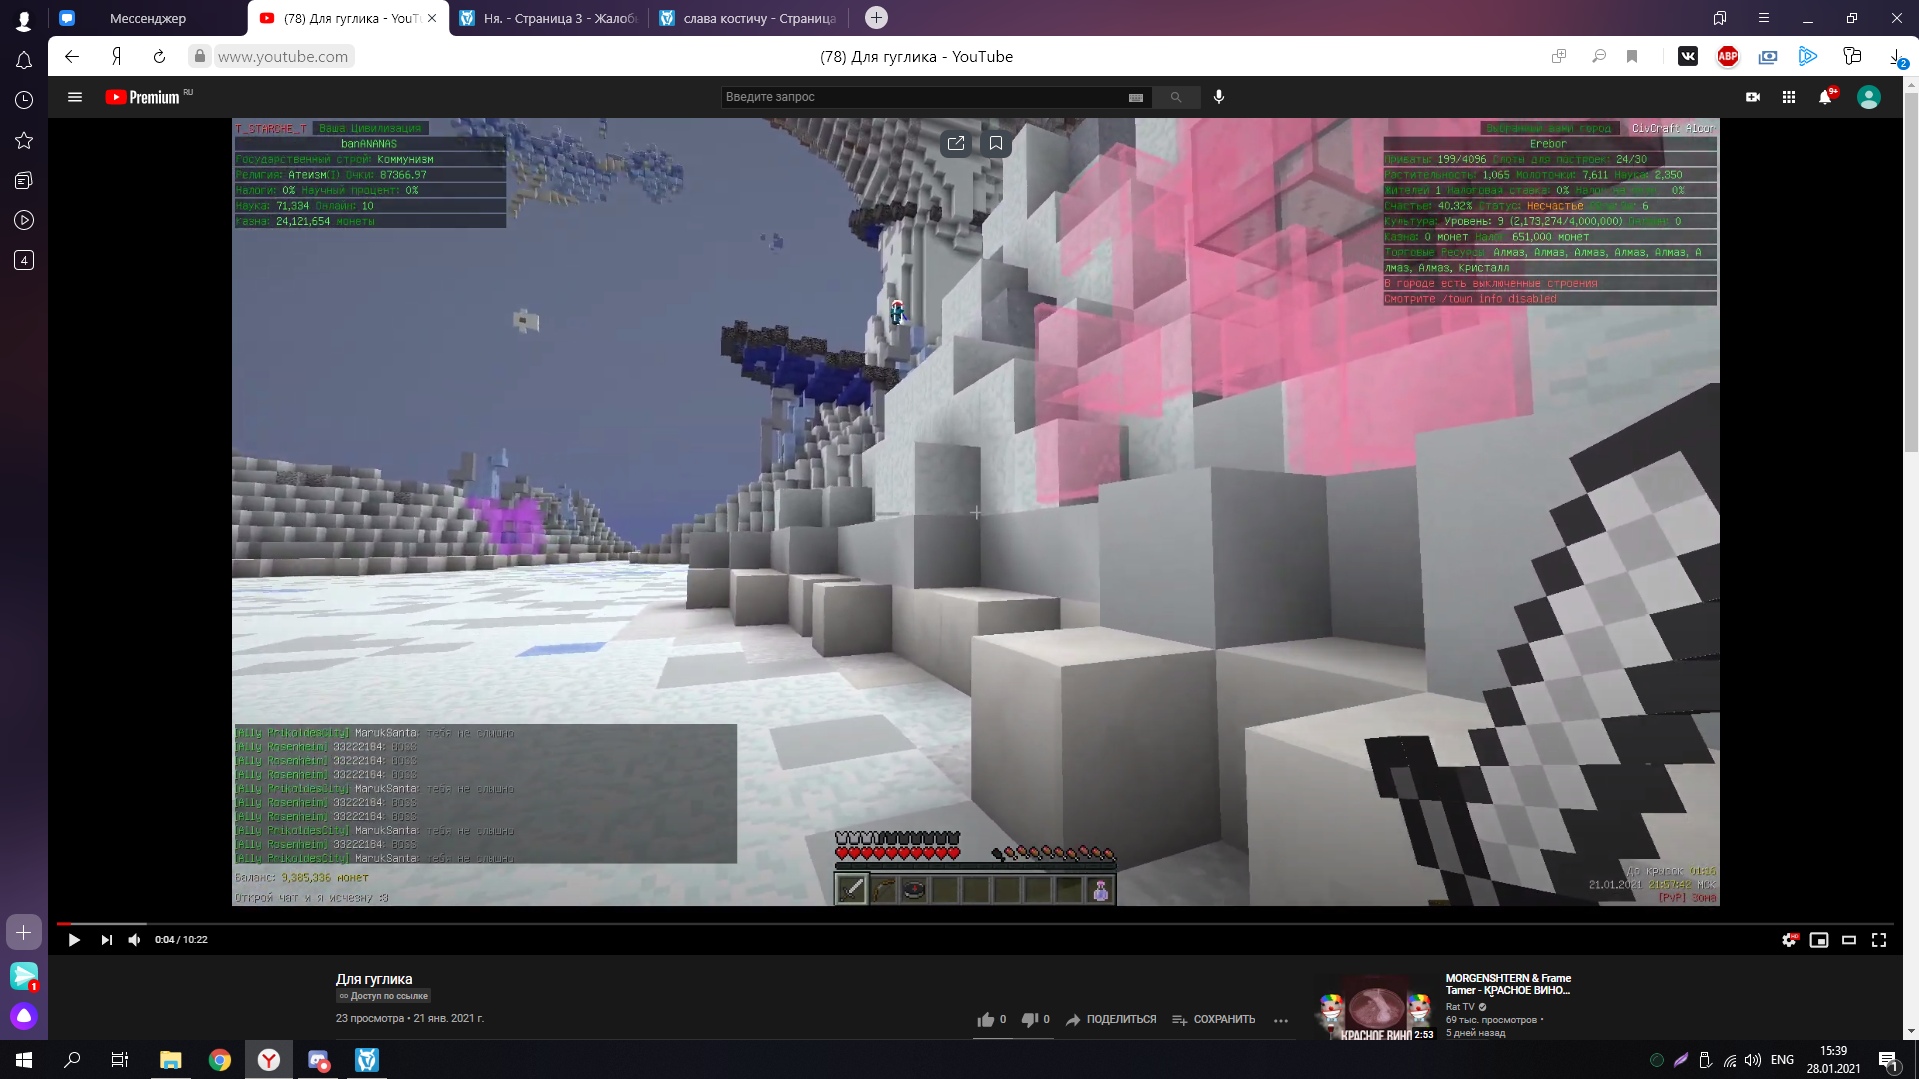Dislike the video with thumbs down

tap(1029, 1020)
